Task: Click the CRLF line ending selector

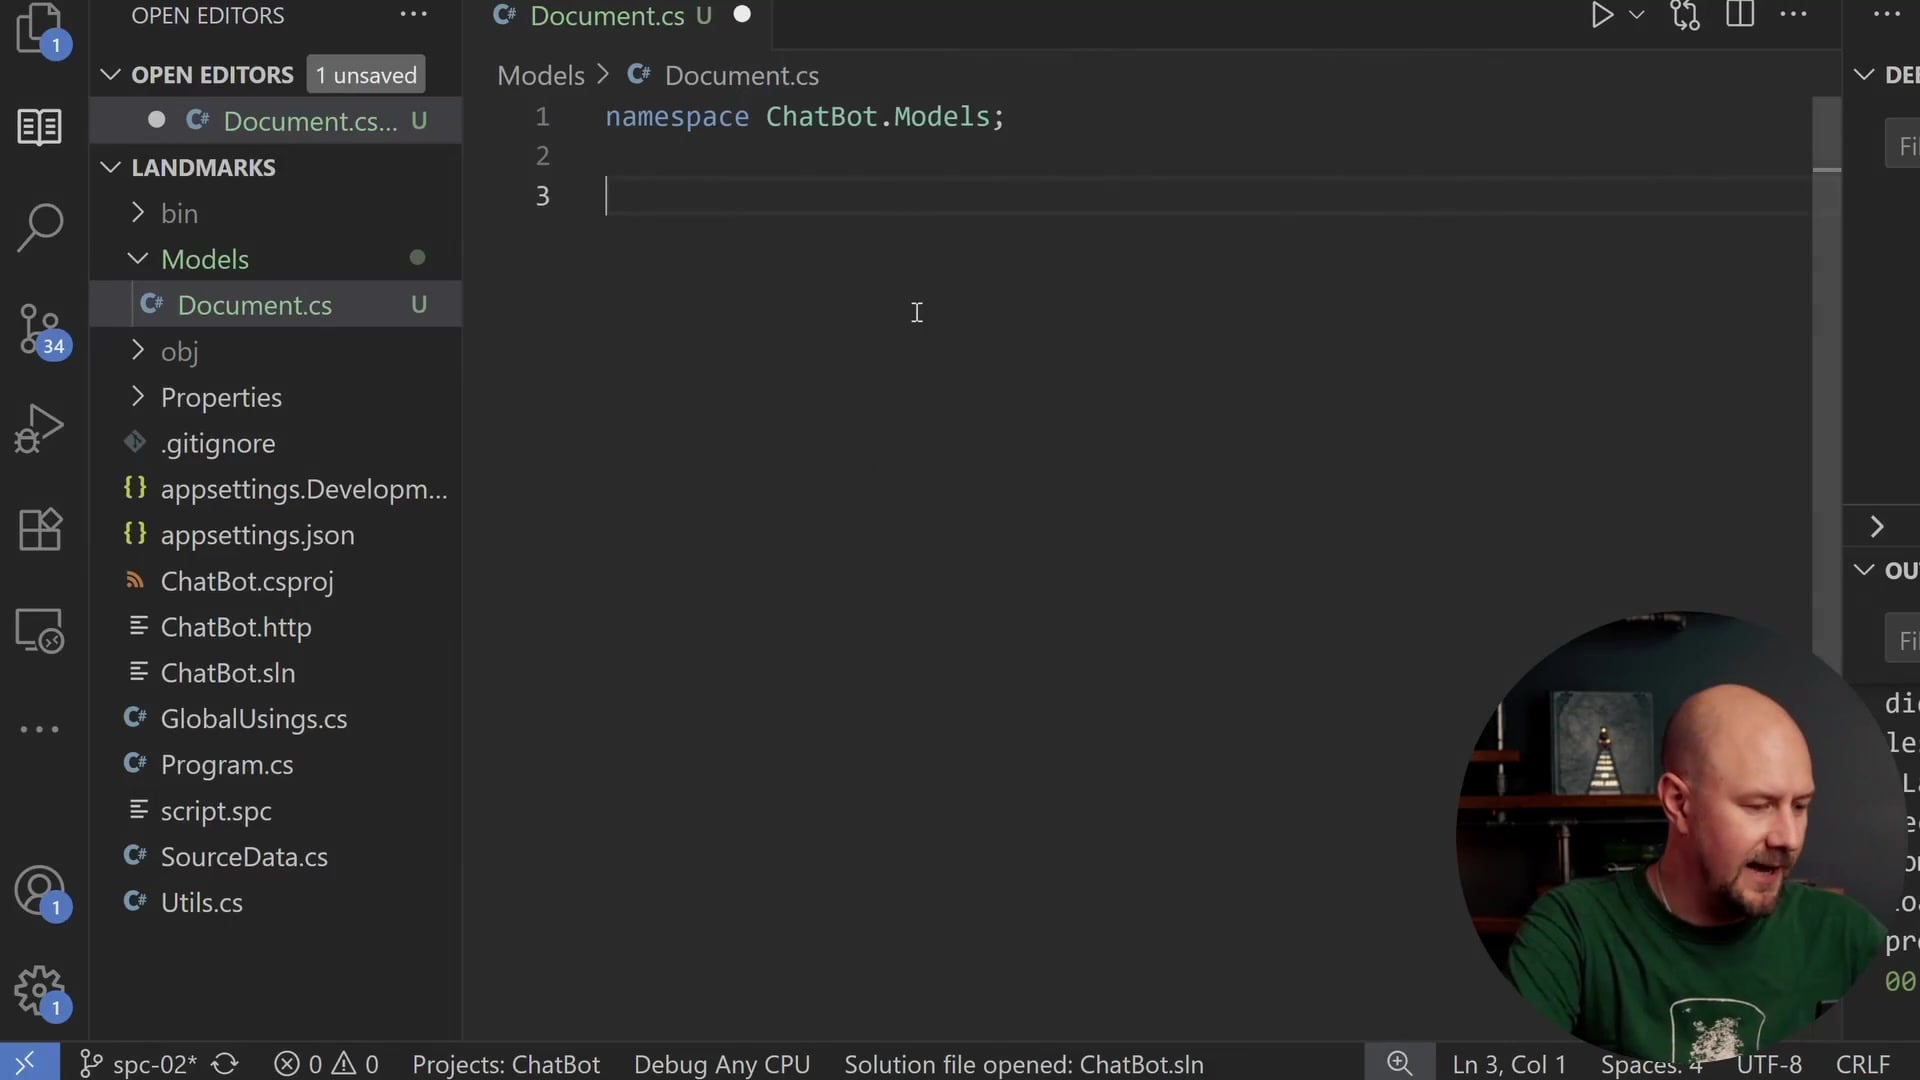Action: pyautogui.click(x=1862, y=1064)
